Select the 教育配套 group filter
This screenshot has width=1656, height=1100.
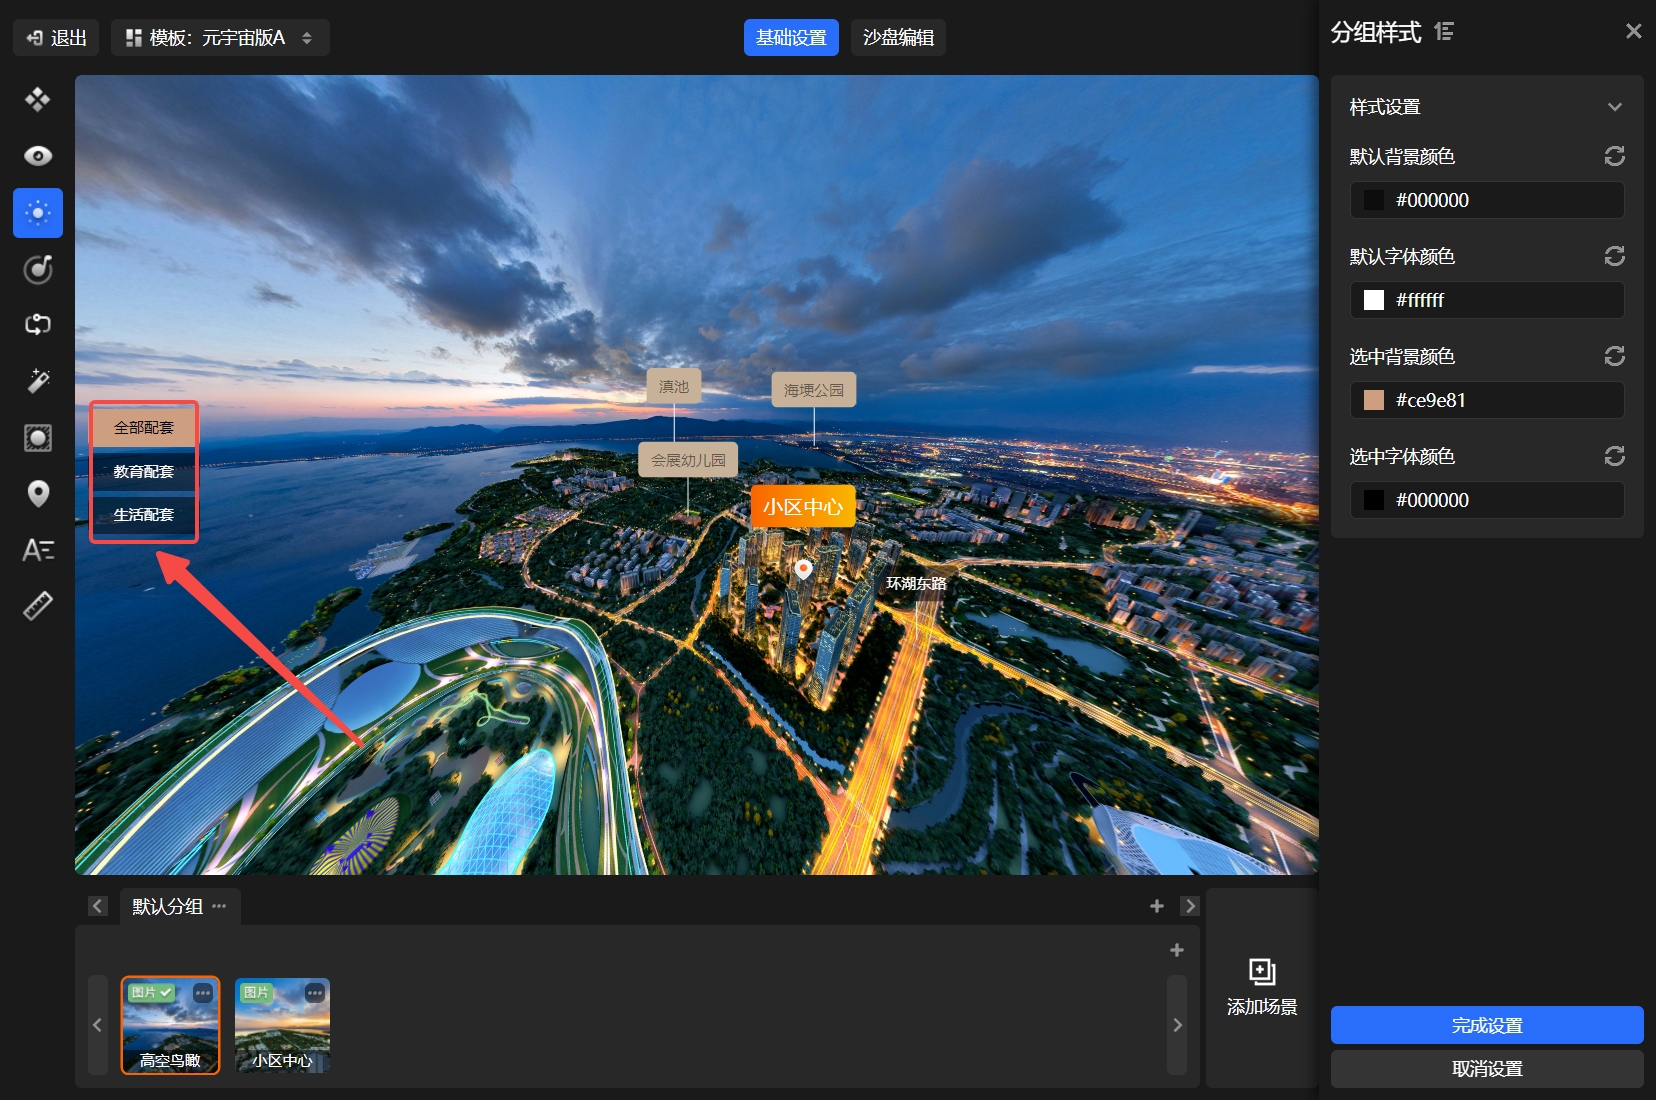(144, 471)
